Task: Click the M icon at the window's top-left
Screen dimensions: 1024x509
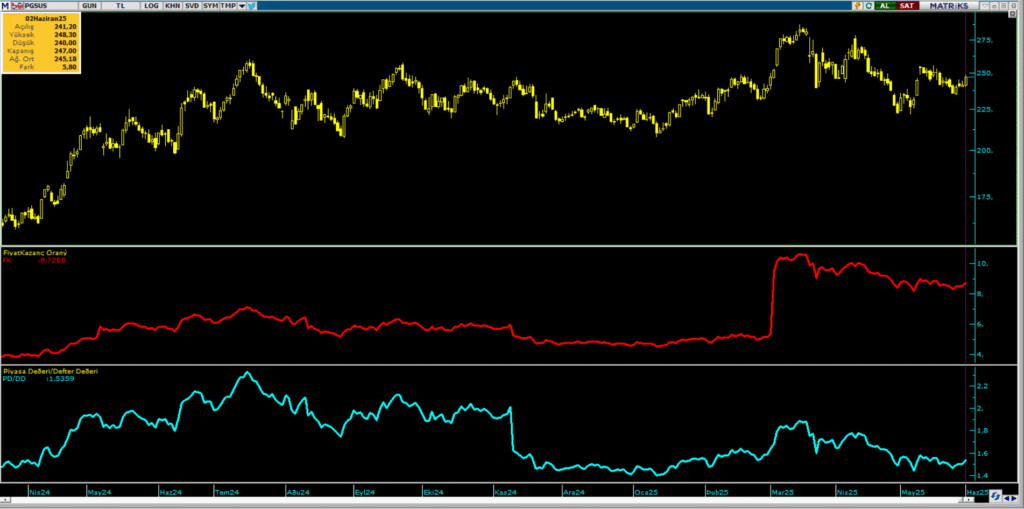Action: [x=5, y=6]
